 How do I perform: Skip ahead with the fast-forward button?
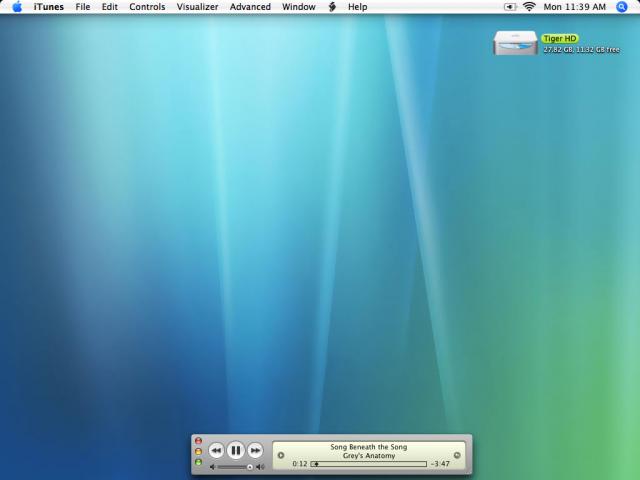[x=256, y=451]
